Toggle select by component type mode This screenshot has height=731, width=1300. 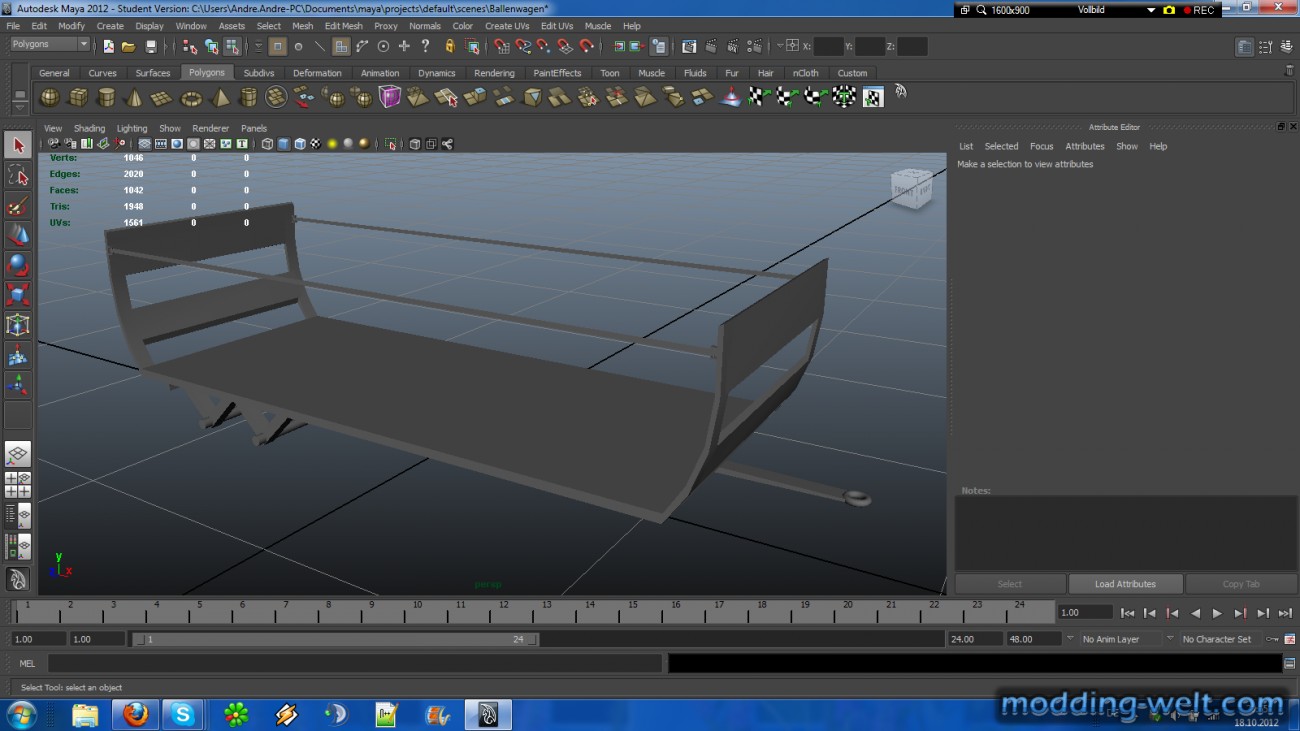click(232, 46)
